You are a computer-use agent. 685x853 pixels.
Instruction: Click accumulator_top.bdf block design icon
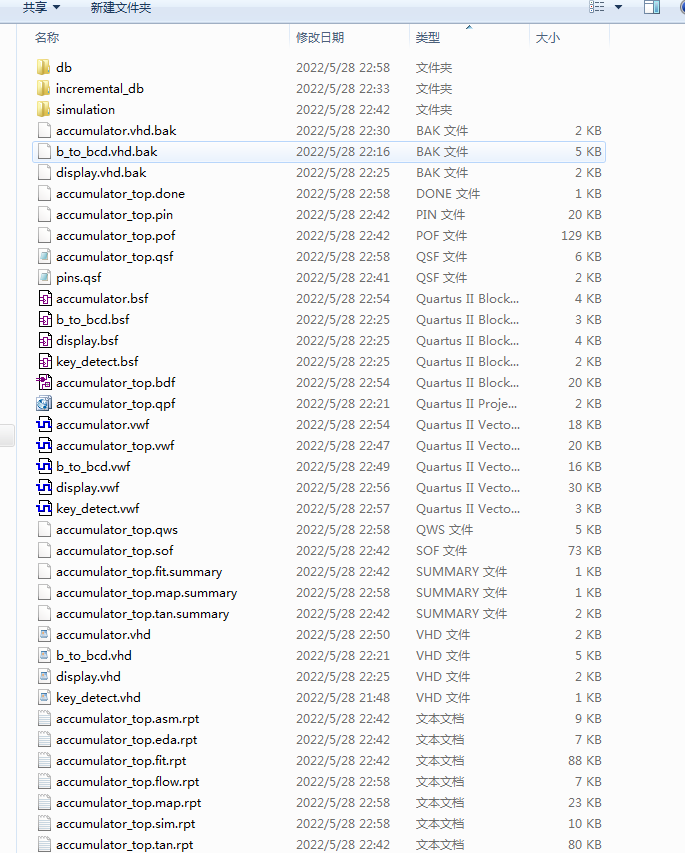tap(44, 382)
